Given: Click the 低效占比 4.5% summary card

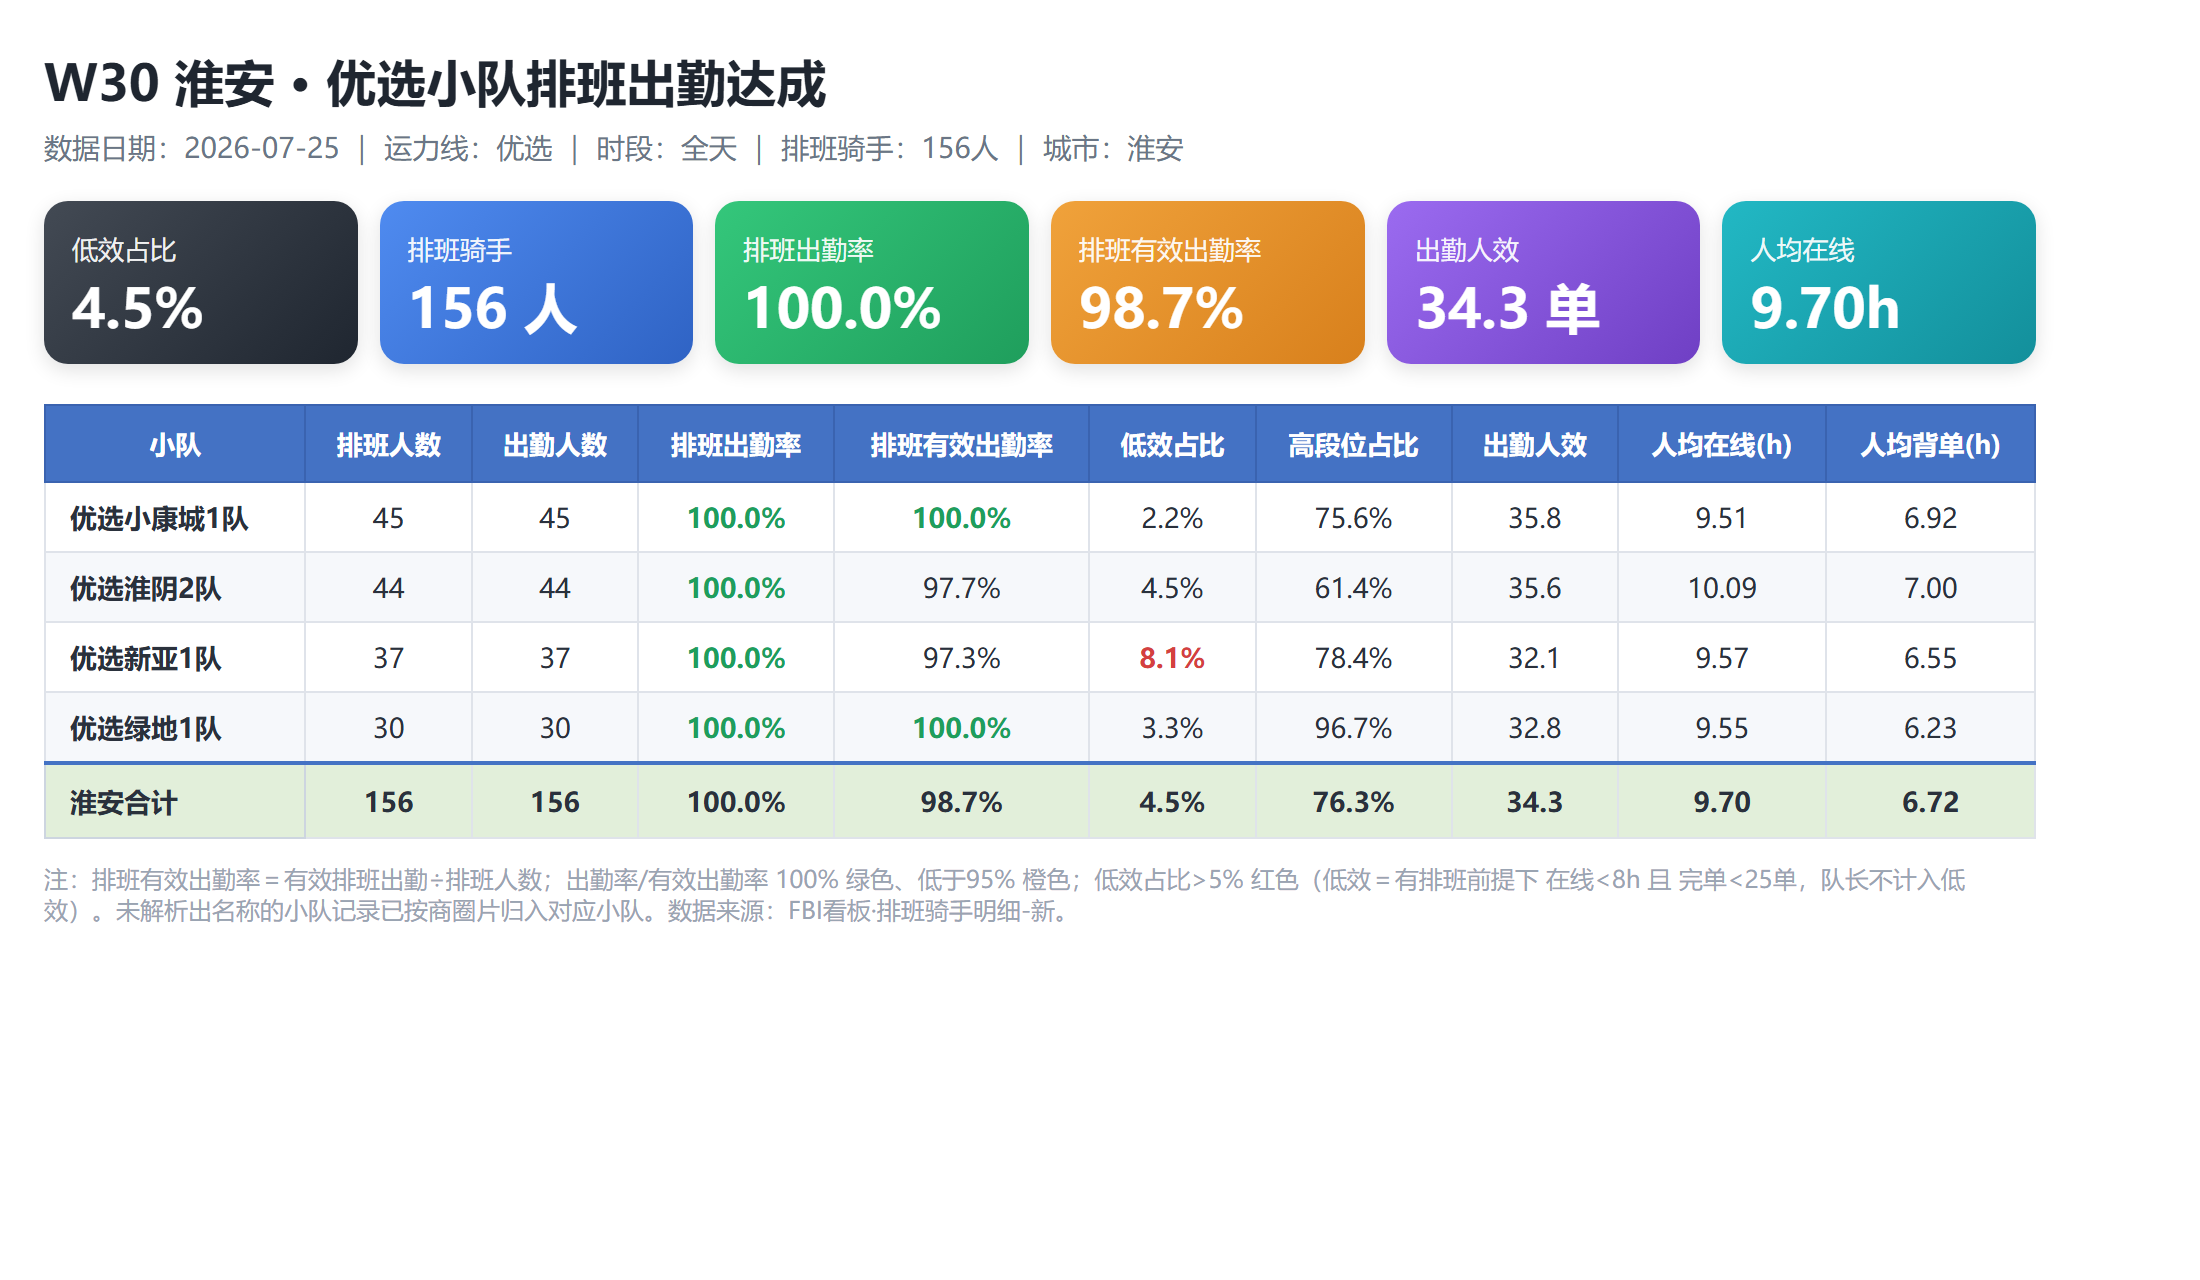Looking at the screenshot, I should (201, 282).
